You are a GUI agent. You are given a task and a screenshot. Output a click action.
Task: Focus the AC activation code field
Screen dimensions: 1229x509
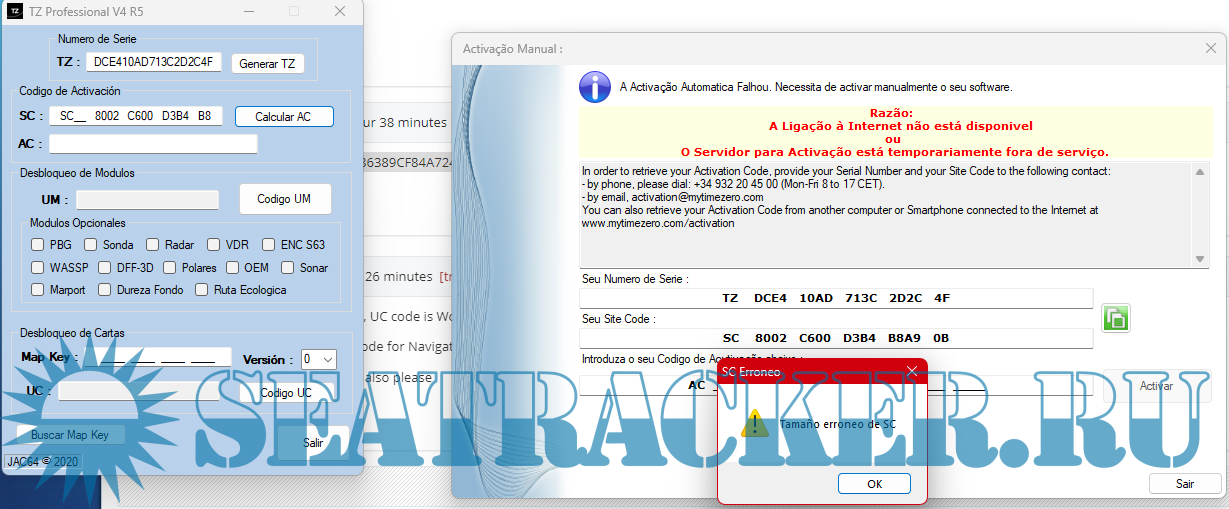153,144
